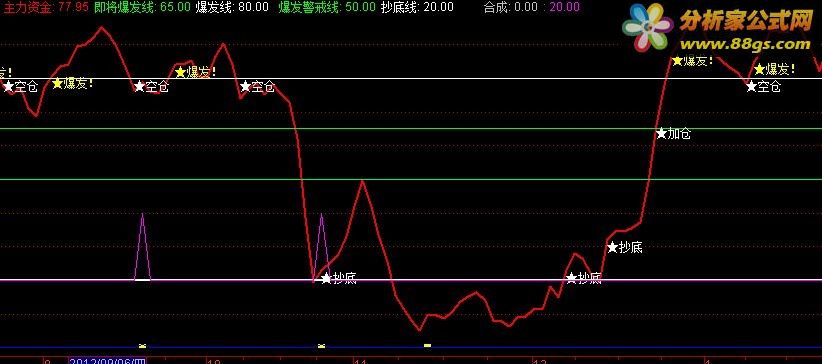822x364 pixels.
Task: Click the flower logo icon
Action: (x=648, y=27)
